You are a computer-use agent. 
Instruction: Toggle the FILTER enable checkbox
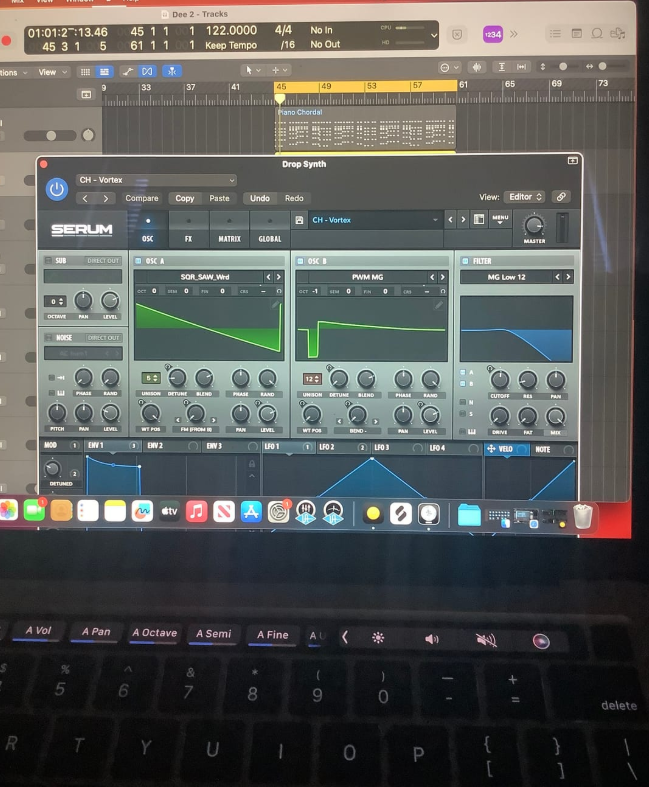(x=465, y=261)
